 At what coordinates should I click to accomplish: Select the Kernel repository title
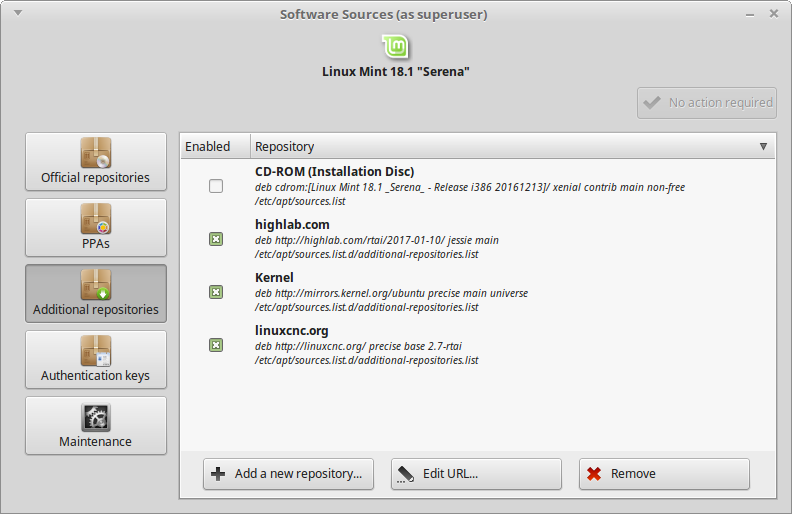pyautogui.click(x=274, y=278)
